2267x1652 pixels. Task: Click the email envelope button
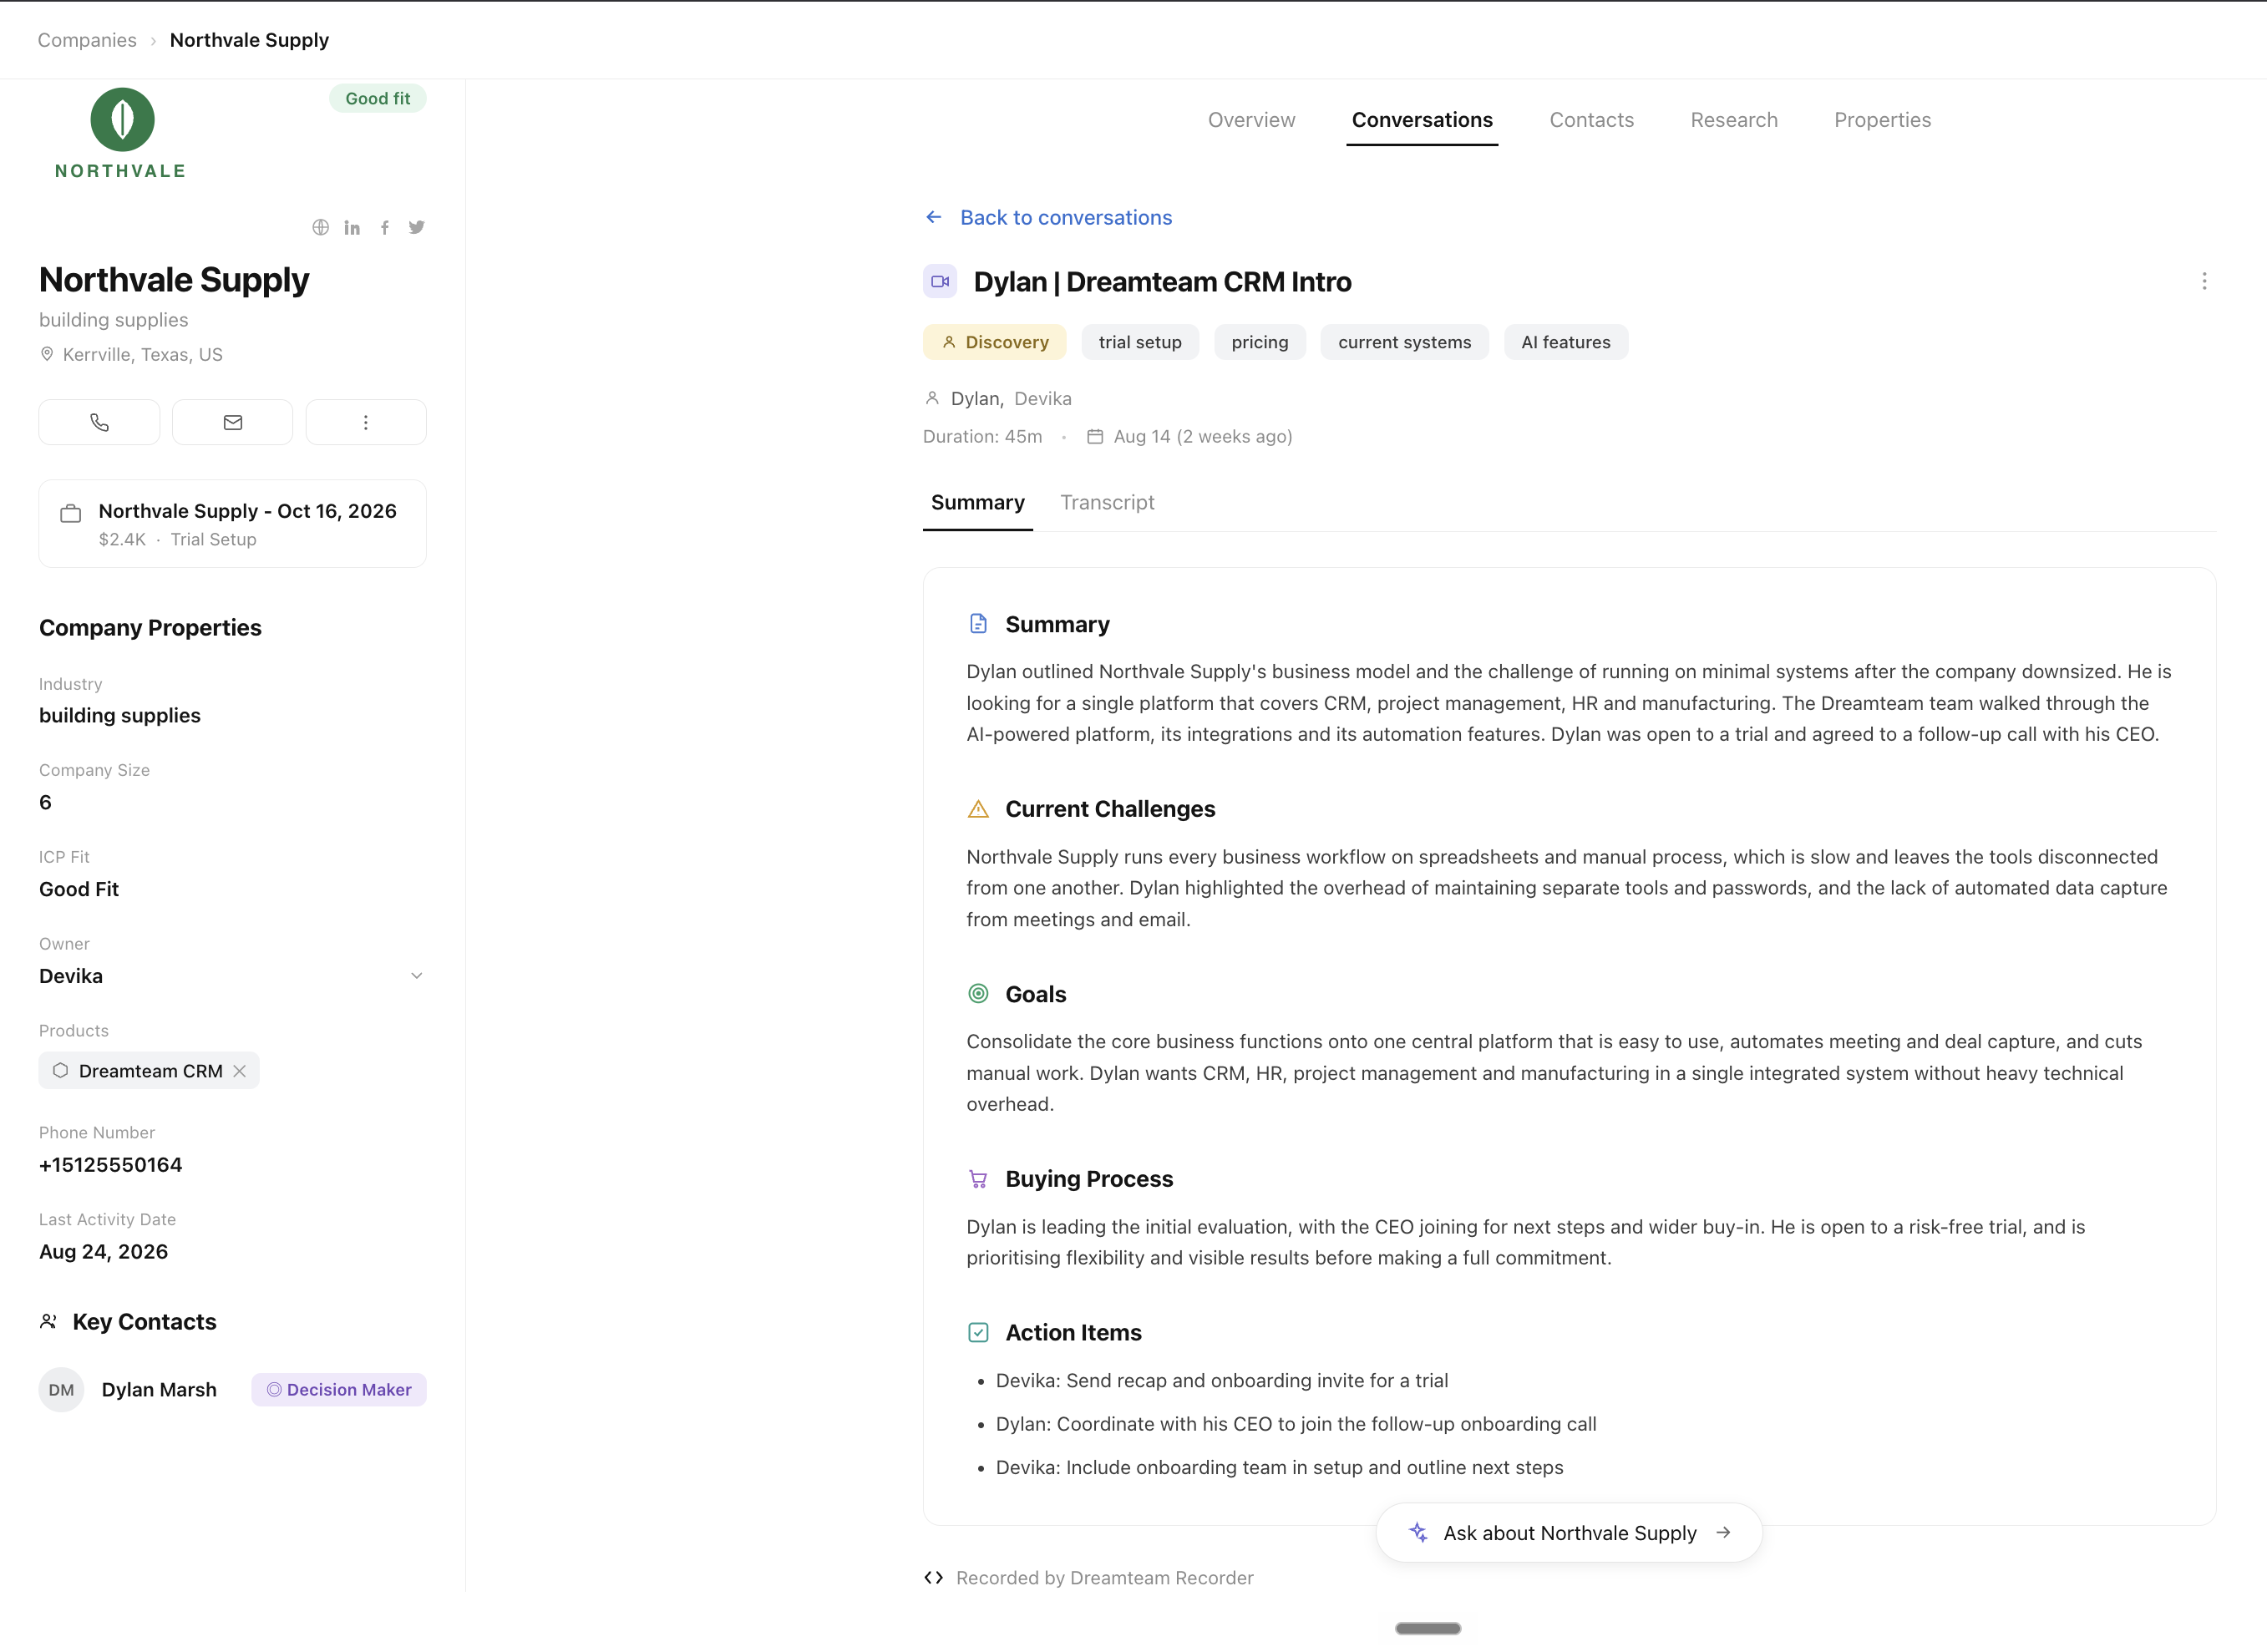233,422
